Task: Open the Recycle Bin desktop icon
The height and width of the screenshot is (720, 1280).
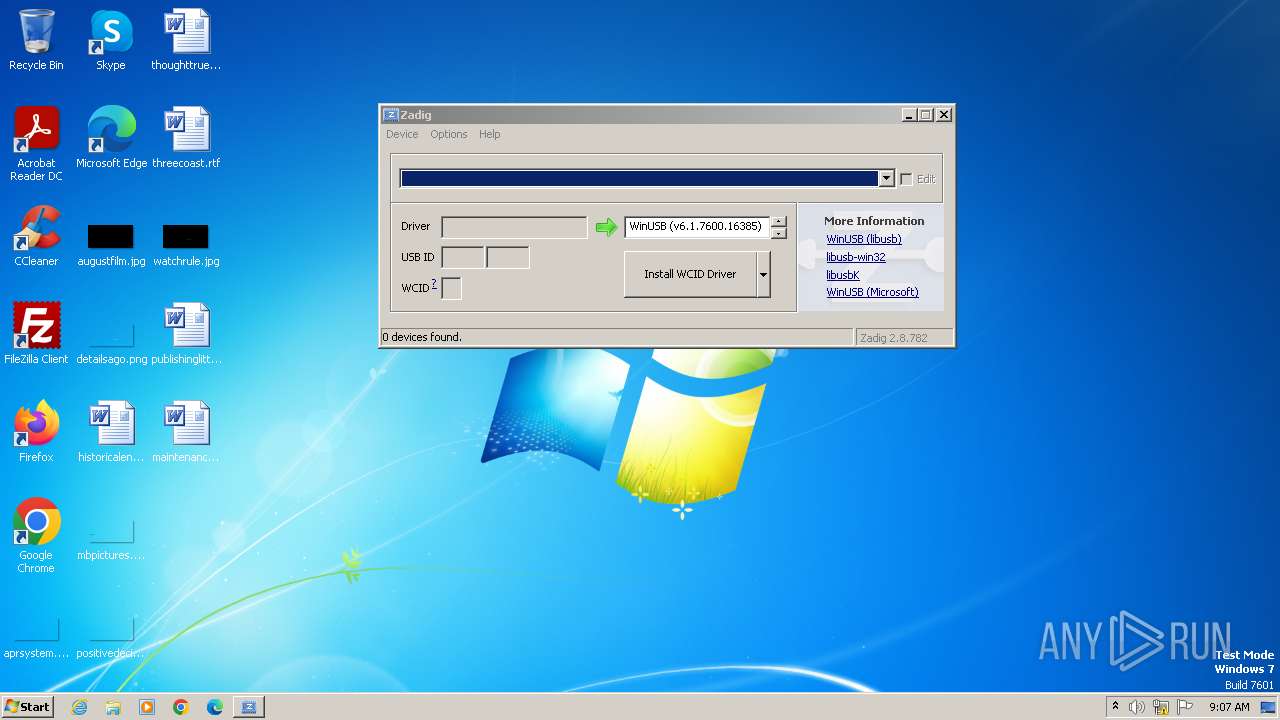Action: (x=36, y=40)
